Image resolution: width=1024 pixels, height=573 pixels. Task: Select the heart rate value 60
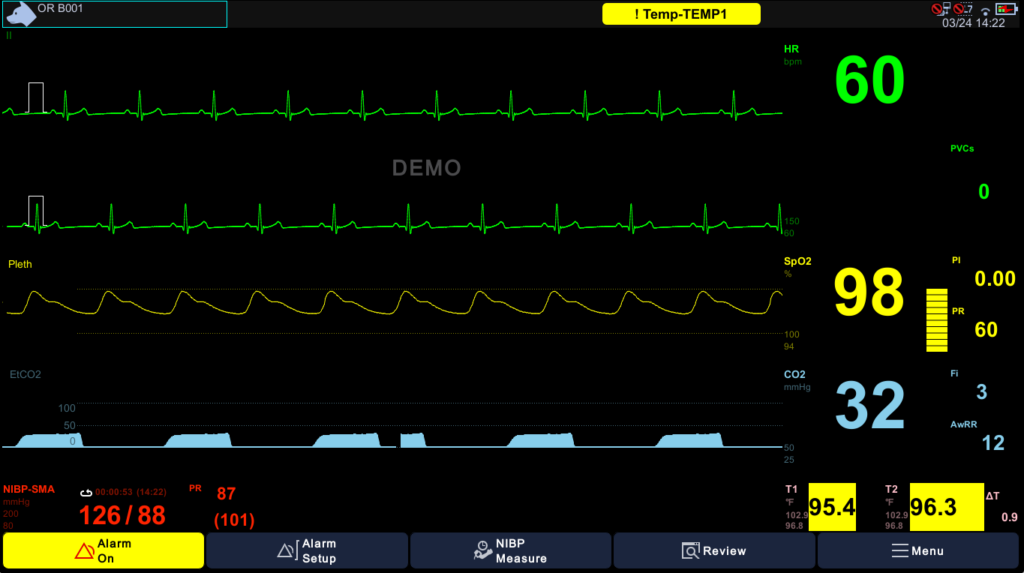tap(869, 80)
